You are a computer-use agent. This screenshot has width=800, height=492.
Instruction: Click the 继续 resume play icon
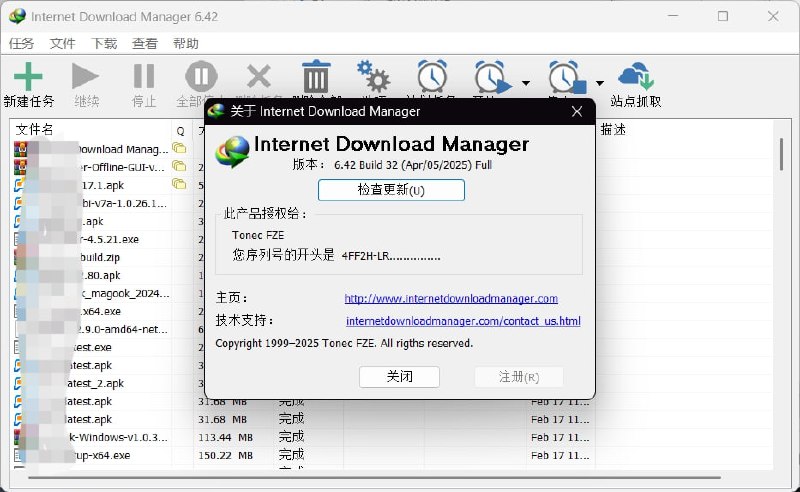click(85, 76)
